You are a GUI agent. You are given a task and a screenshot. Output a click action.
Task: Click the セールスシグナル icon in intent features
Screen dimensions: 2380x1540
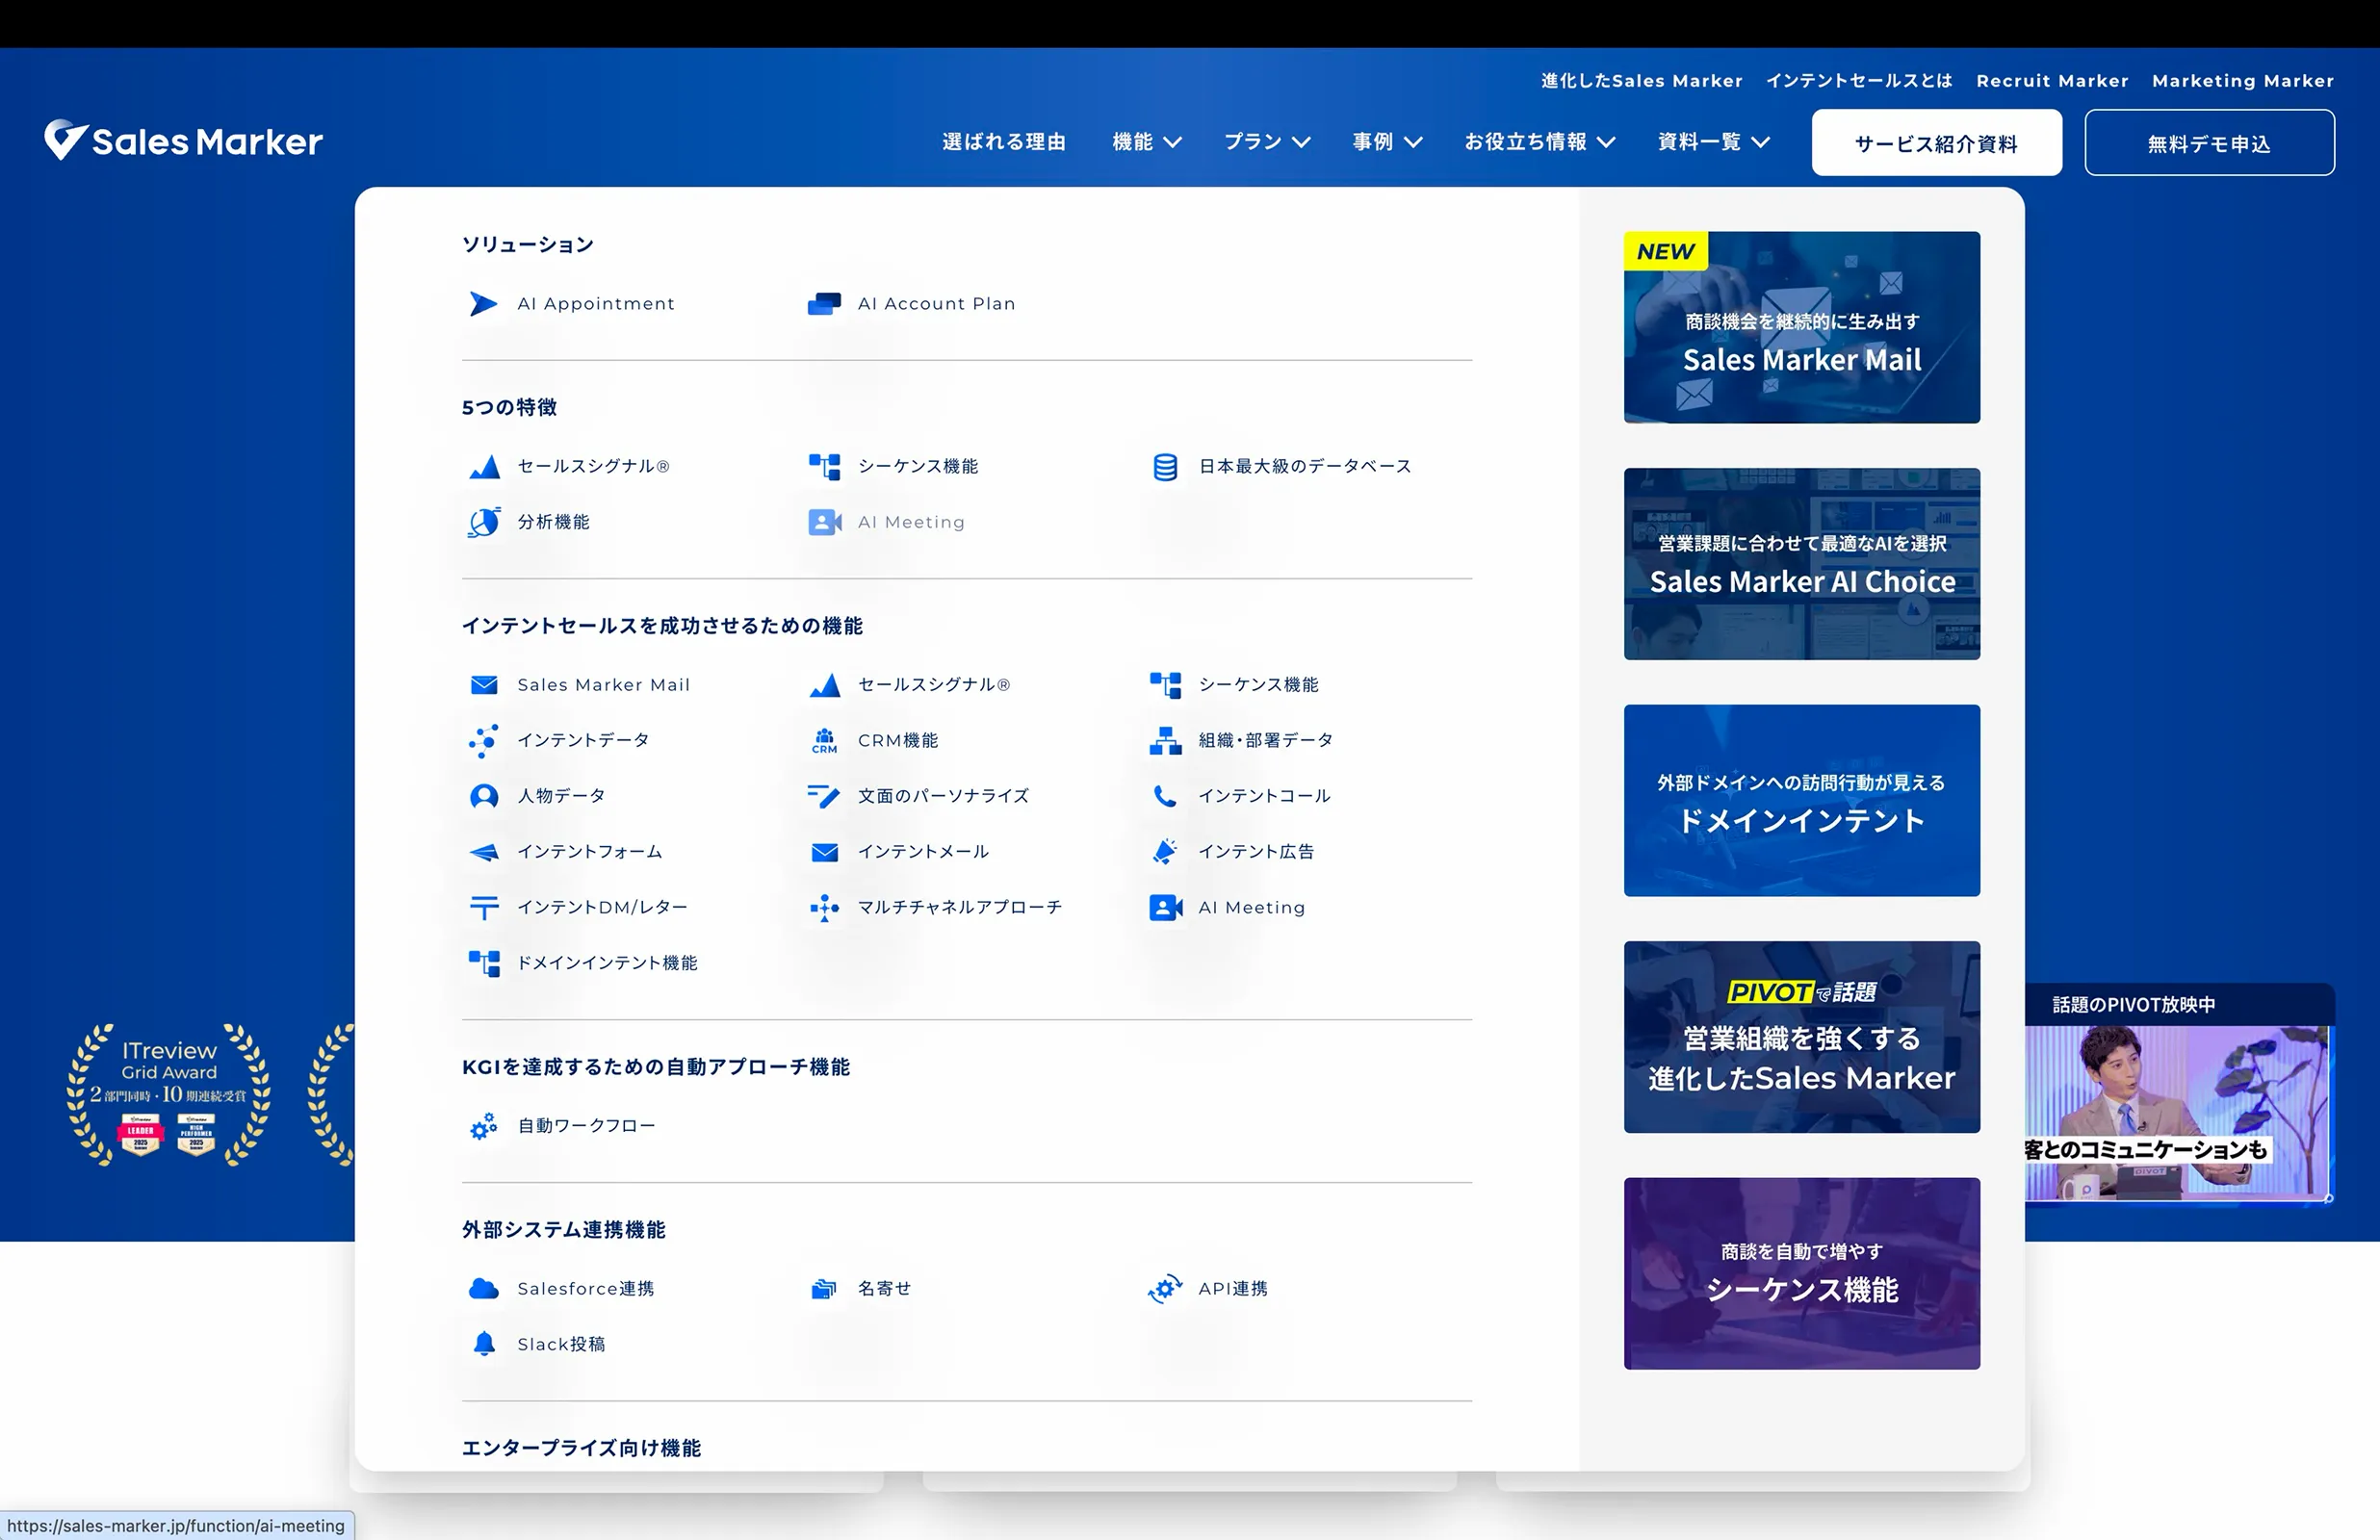click(824, 685)
